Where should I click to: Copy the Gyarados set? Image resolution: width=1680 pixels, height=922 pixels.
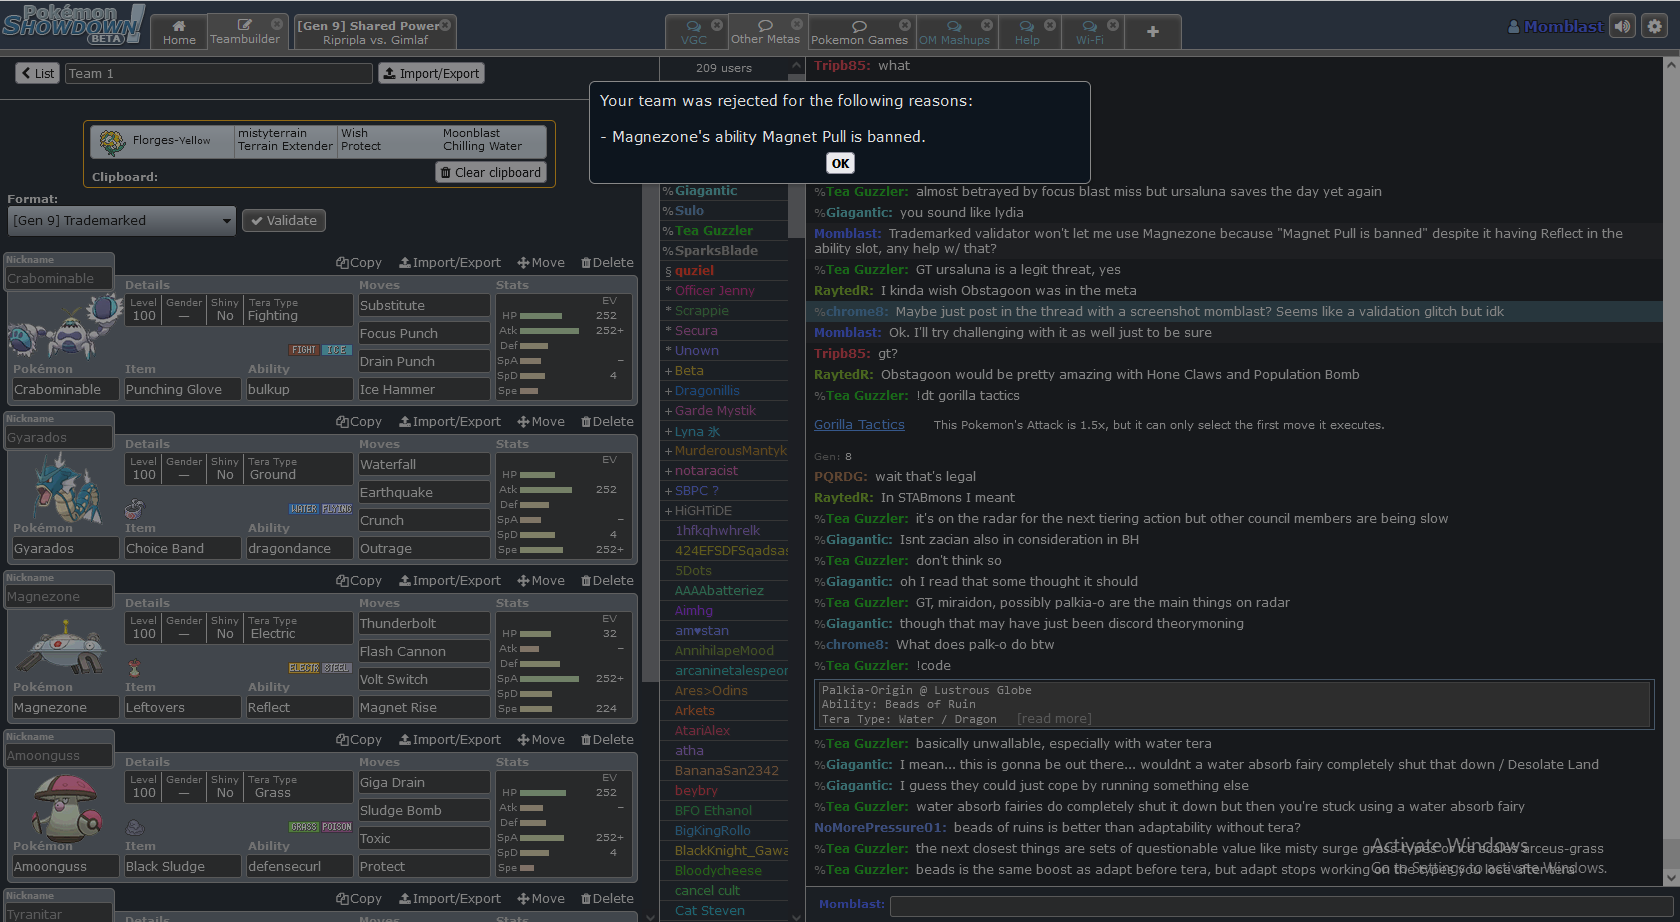[x=359, y=422]
